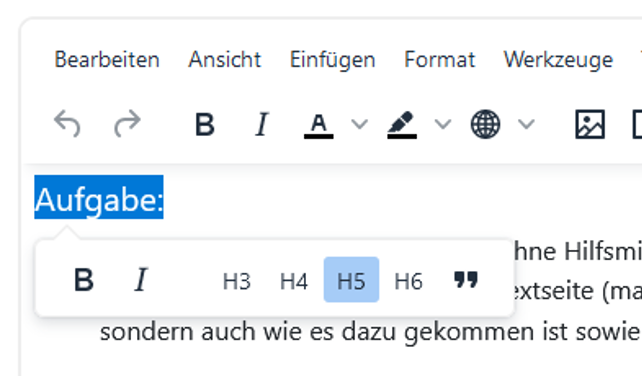Toggle bold in the floating popup toolbar
The image size is (642, 376).
(84, 280)
